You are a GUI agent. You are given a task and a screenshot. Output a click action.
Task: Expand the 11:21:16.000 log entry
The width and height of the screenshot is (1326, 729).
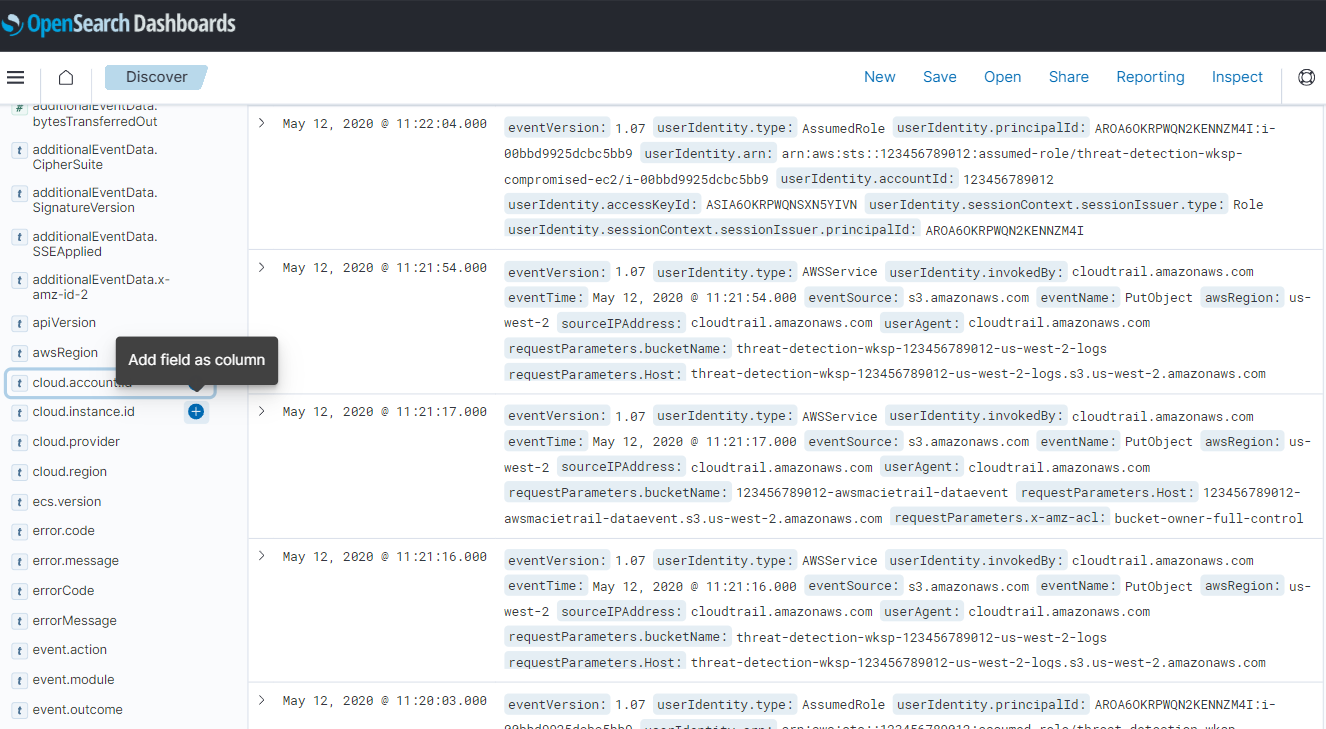pos(262,556)
